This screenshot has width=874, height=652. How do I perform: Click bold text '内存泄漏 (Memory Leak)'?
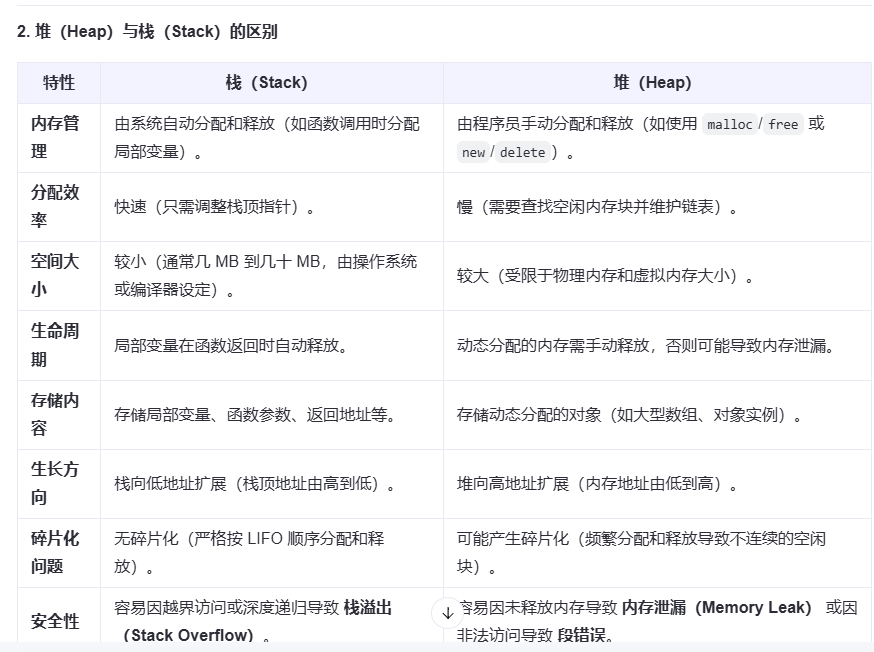pos(717,607)
